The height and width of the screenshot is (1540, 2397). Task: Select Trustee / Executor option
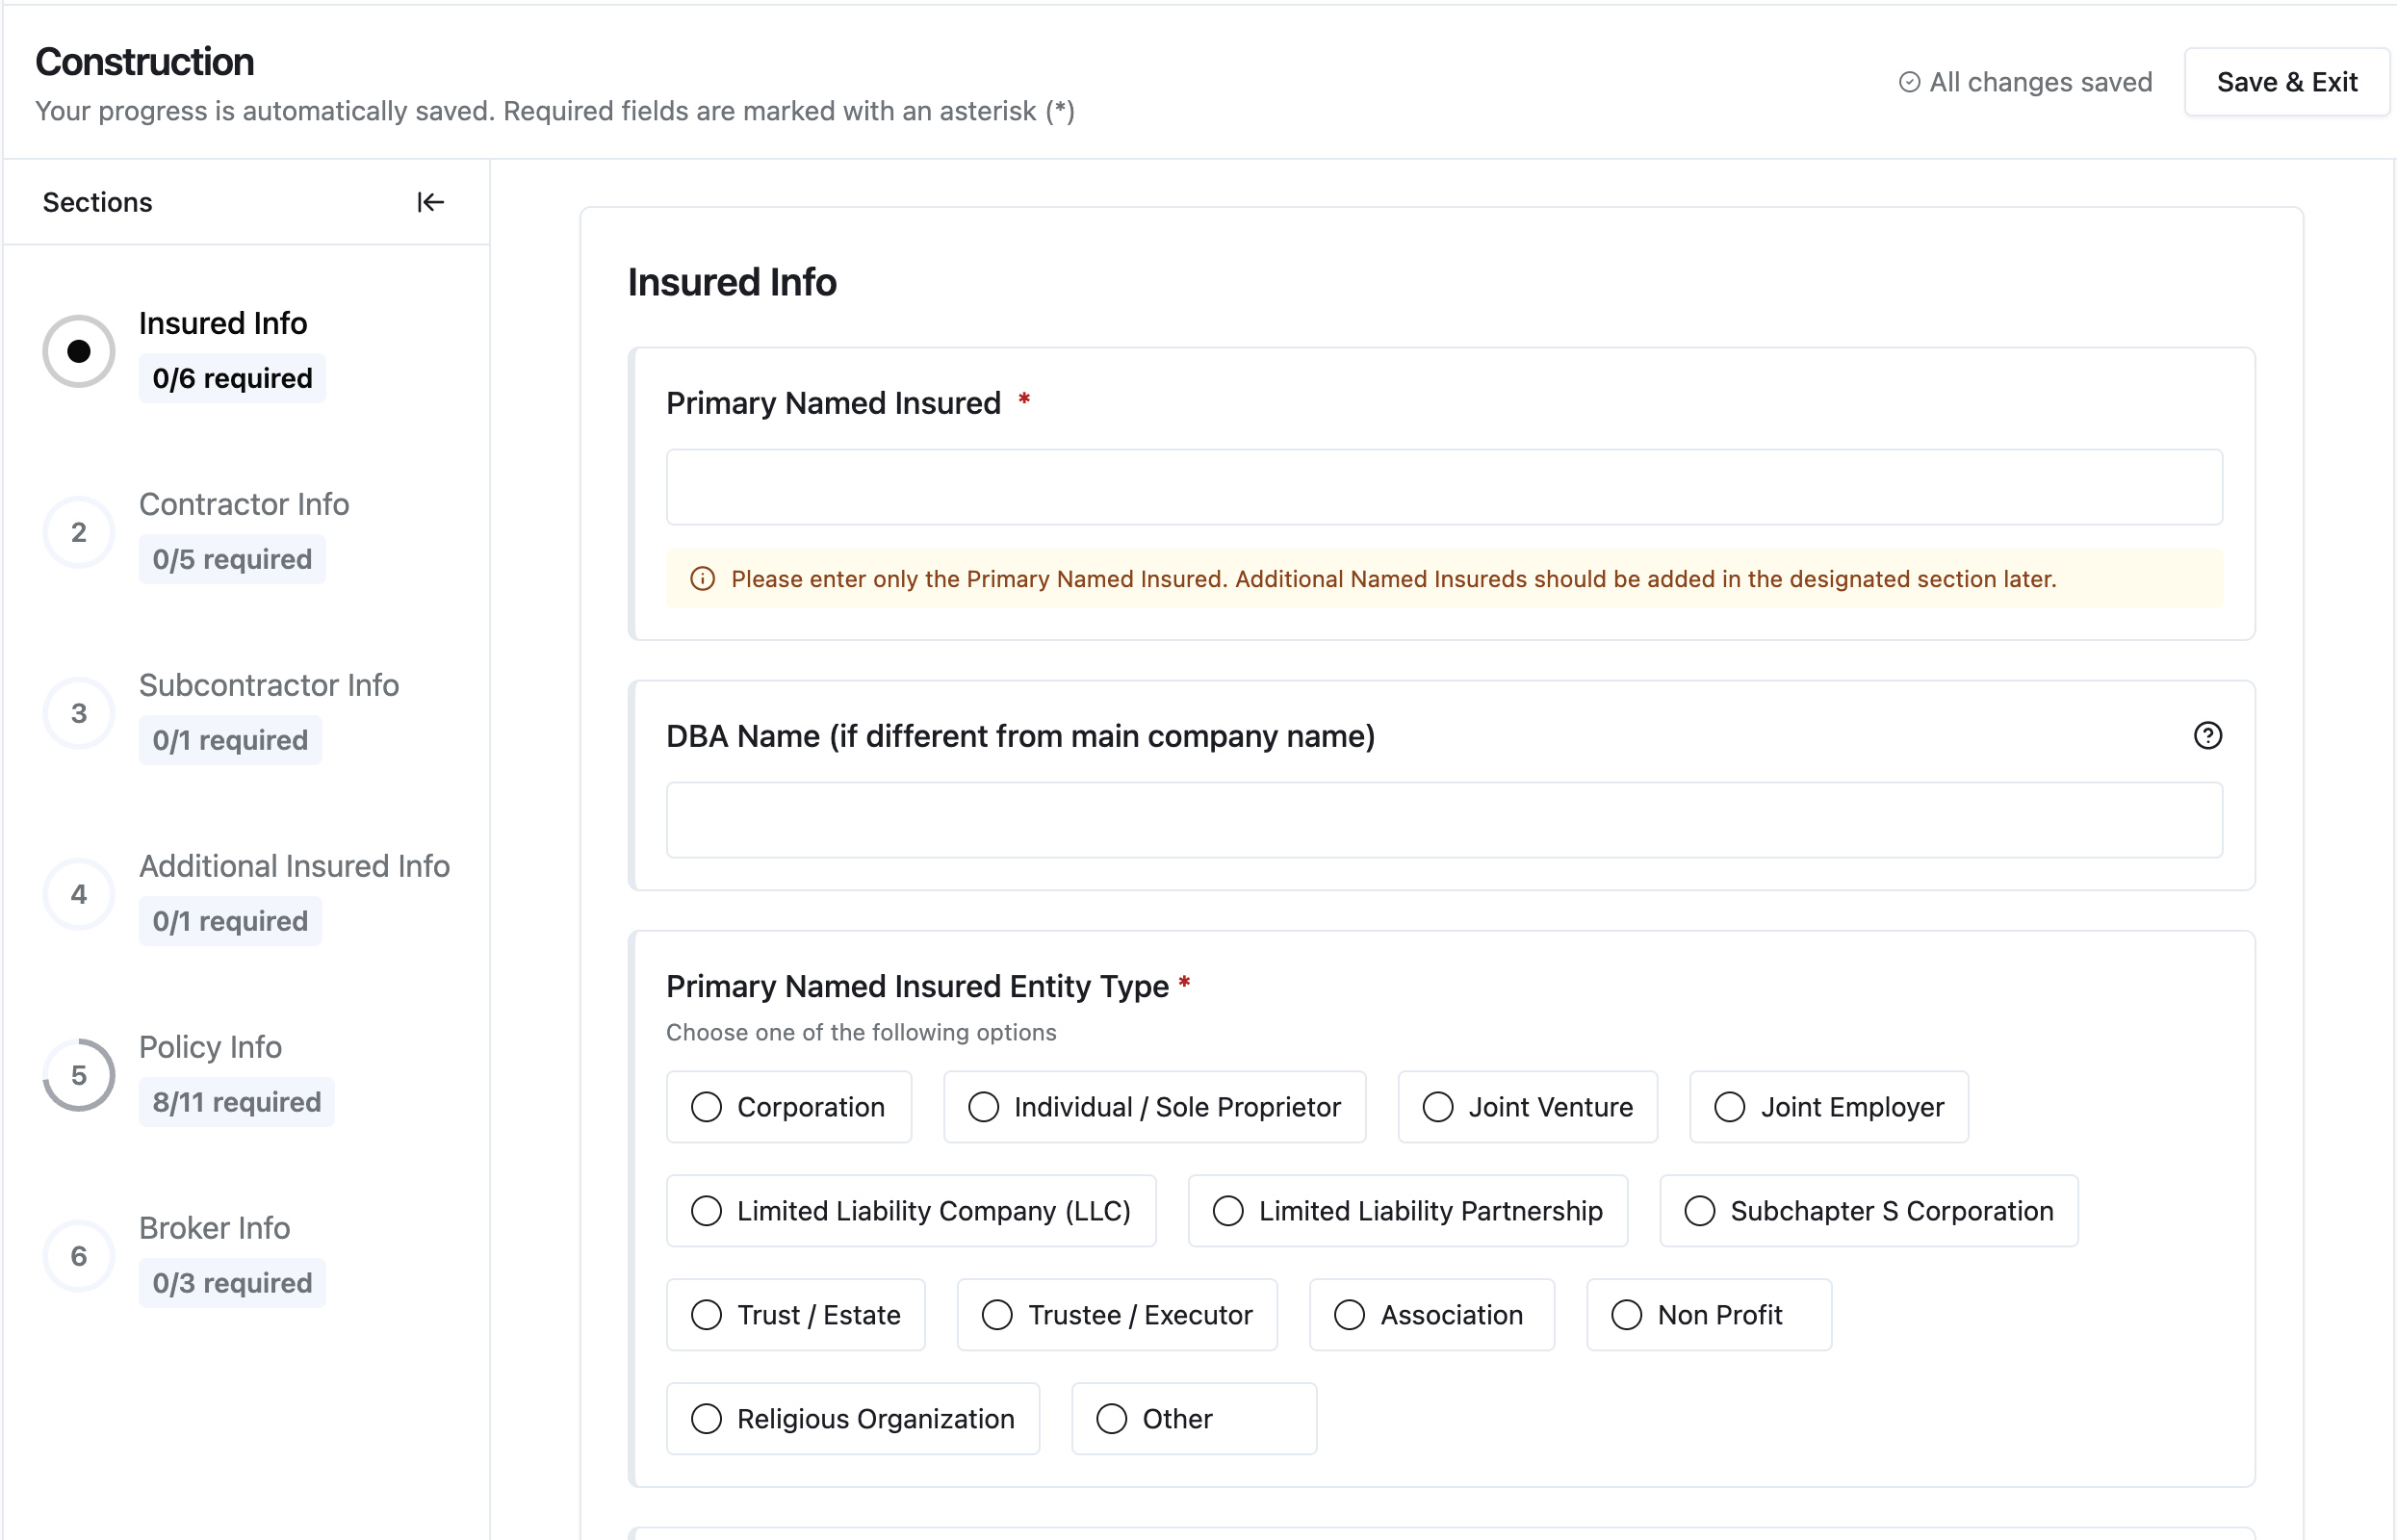point(1117,1315)
